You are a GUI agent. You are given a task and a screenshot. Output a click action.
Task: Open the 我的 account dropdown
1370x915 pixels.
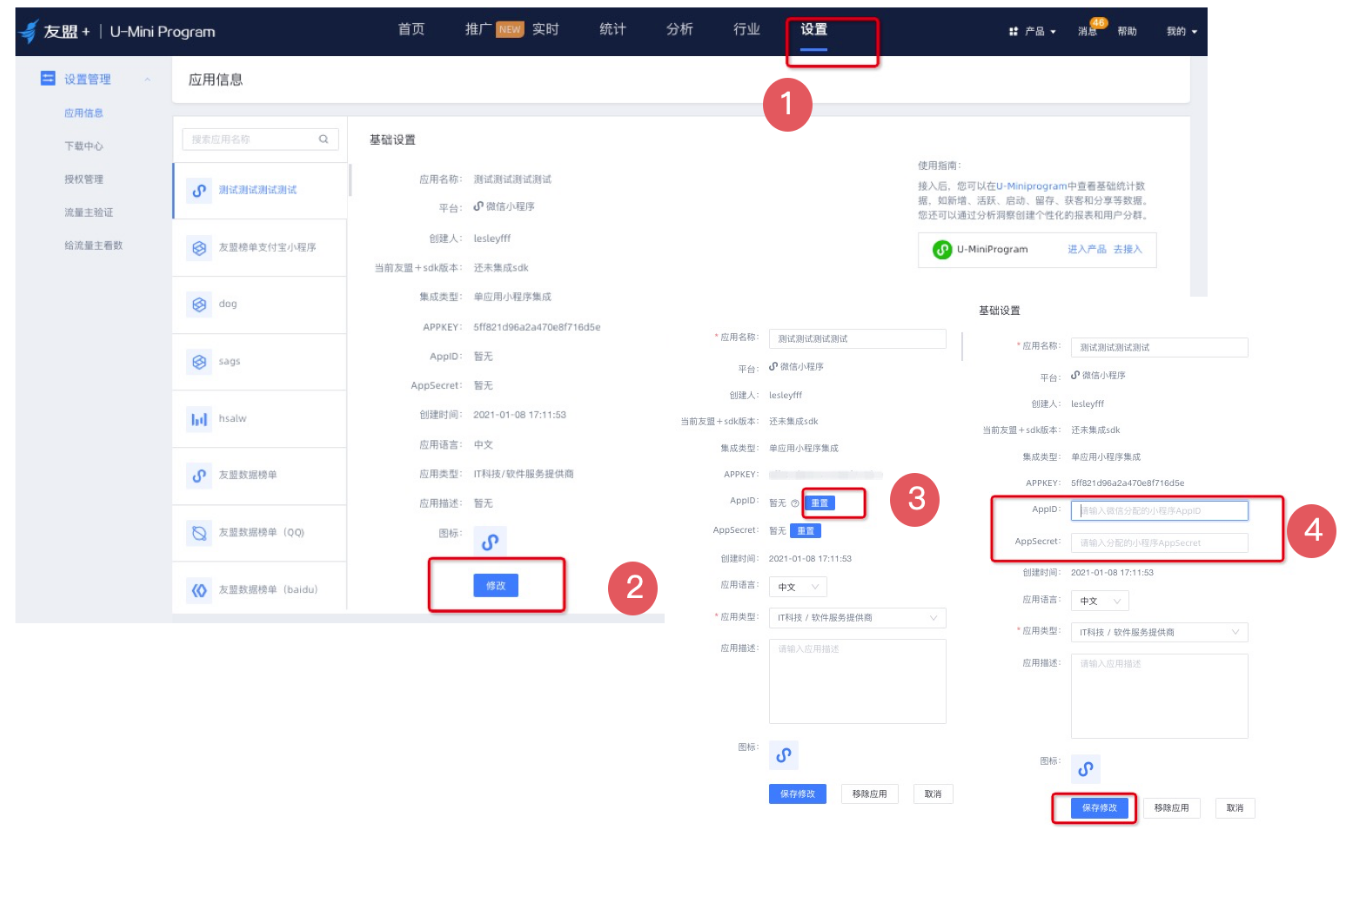pos(1181,31)
